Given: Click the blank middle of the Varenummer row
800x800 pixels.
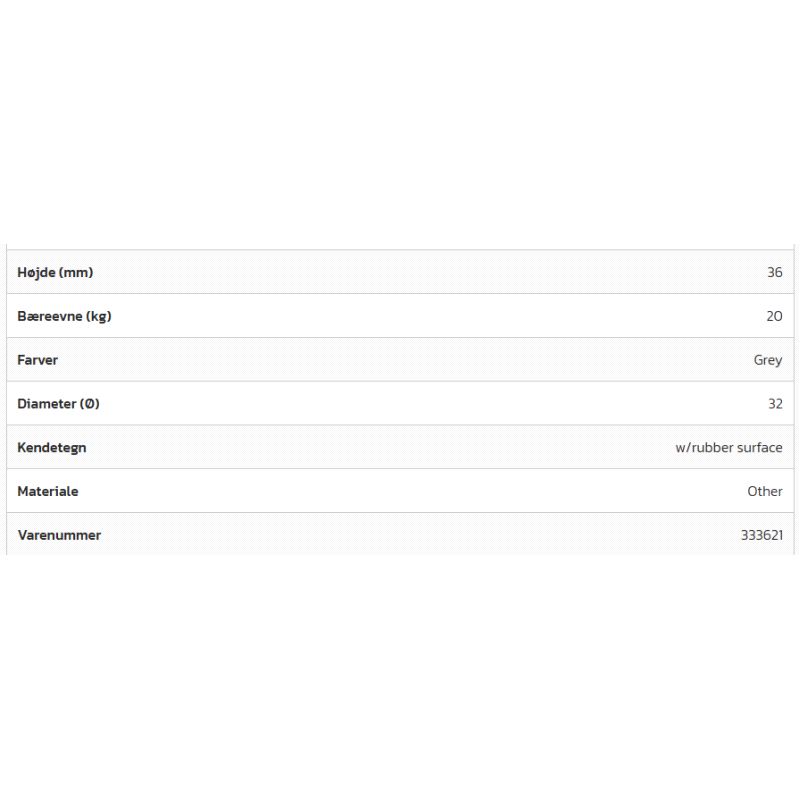Looking at the screenshot, I should (400, 535).
